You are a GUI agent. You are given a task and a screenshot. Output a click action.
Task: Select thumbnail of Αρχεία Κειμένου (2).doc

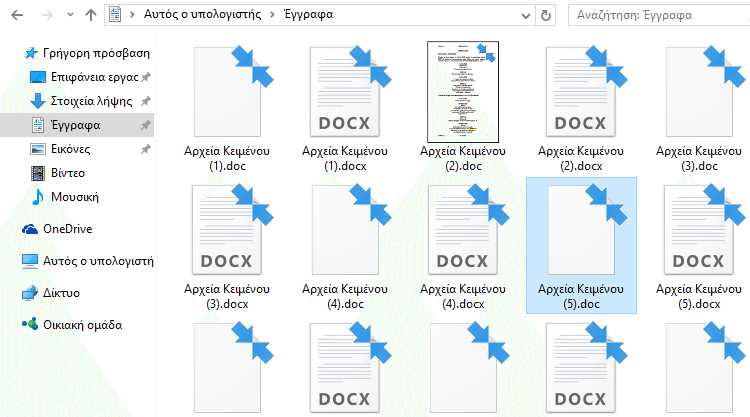(463, 92)
